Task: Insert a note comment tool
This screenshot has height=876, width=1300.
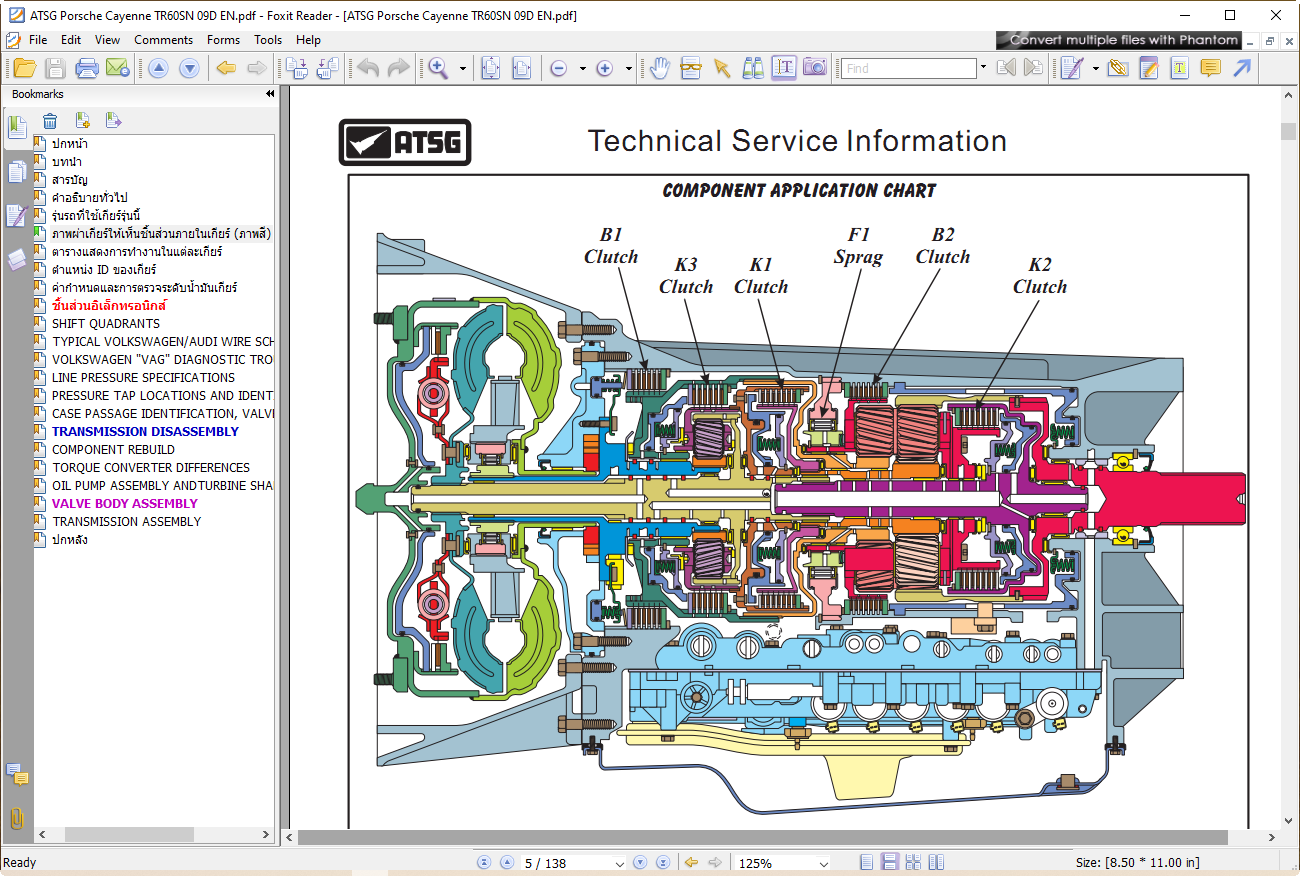Action: click(1210, 68)
